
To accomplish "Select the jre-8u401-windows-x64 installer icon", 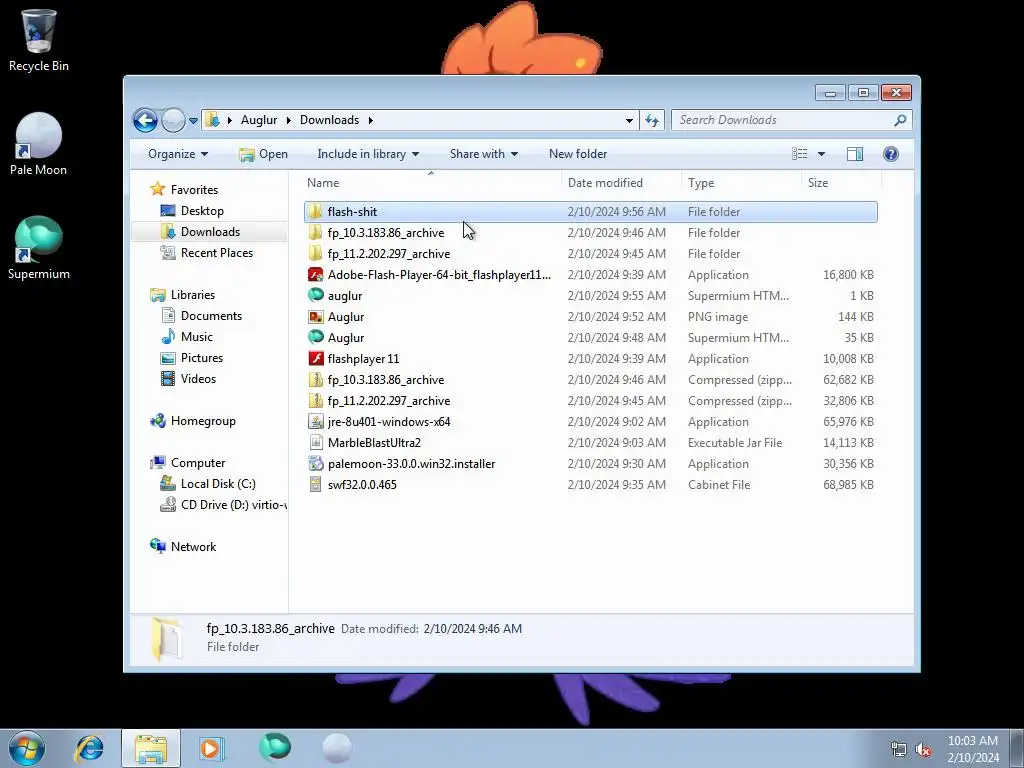I will [315, 422].
